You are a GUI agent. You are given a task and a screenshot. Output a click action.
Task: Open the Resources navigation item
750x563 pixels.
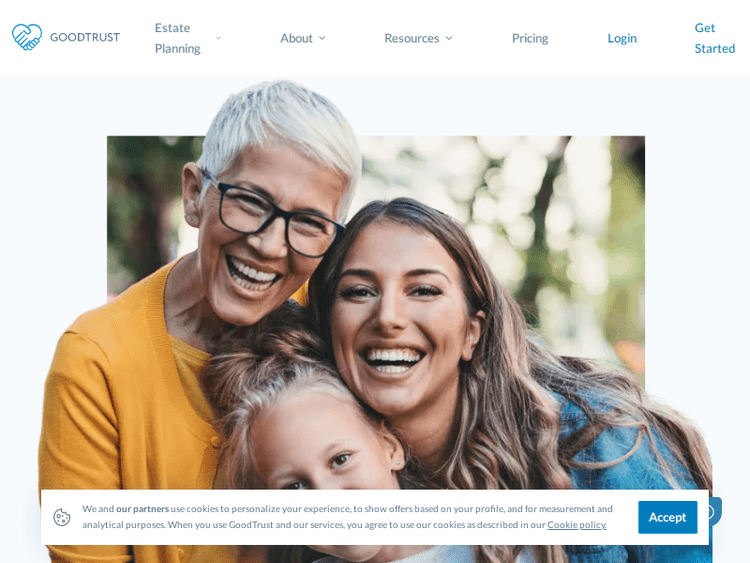411,38
